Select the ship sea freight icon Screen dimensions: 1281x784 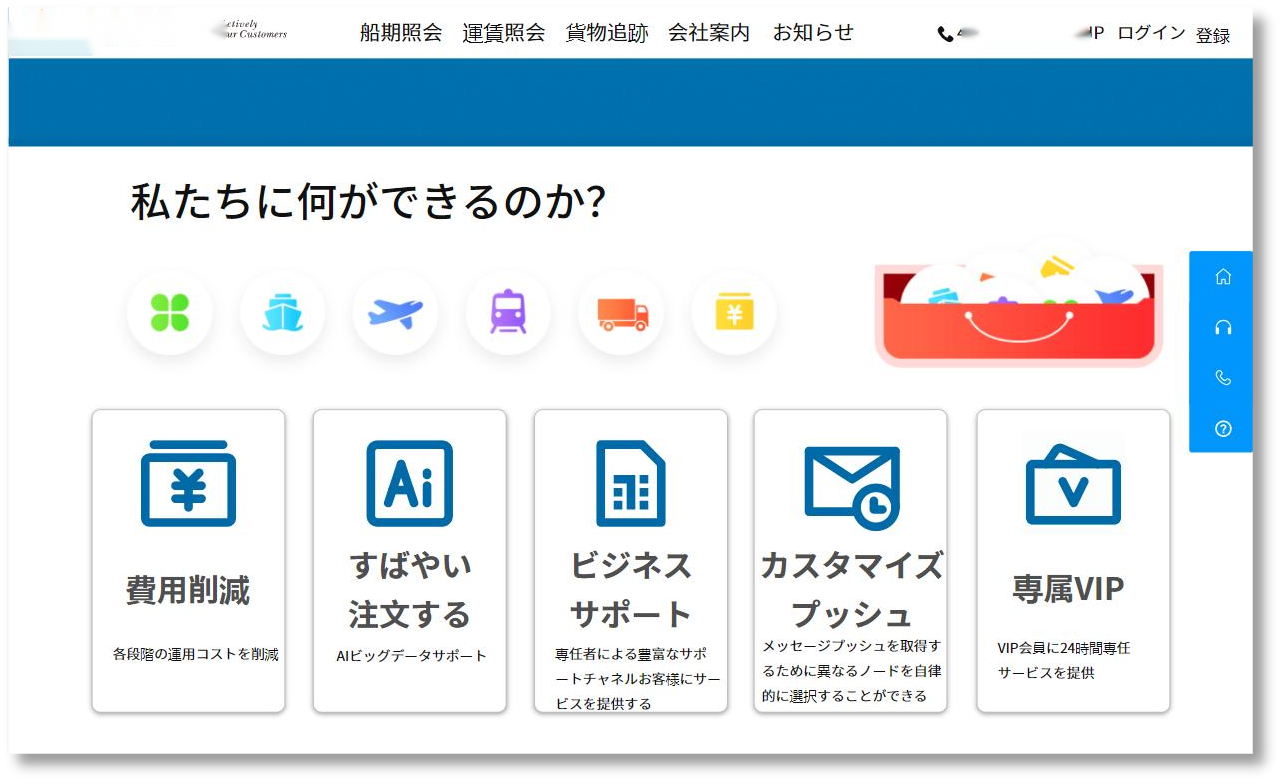coord(282,313)
